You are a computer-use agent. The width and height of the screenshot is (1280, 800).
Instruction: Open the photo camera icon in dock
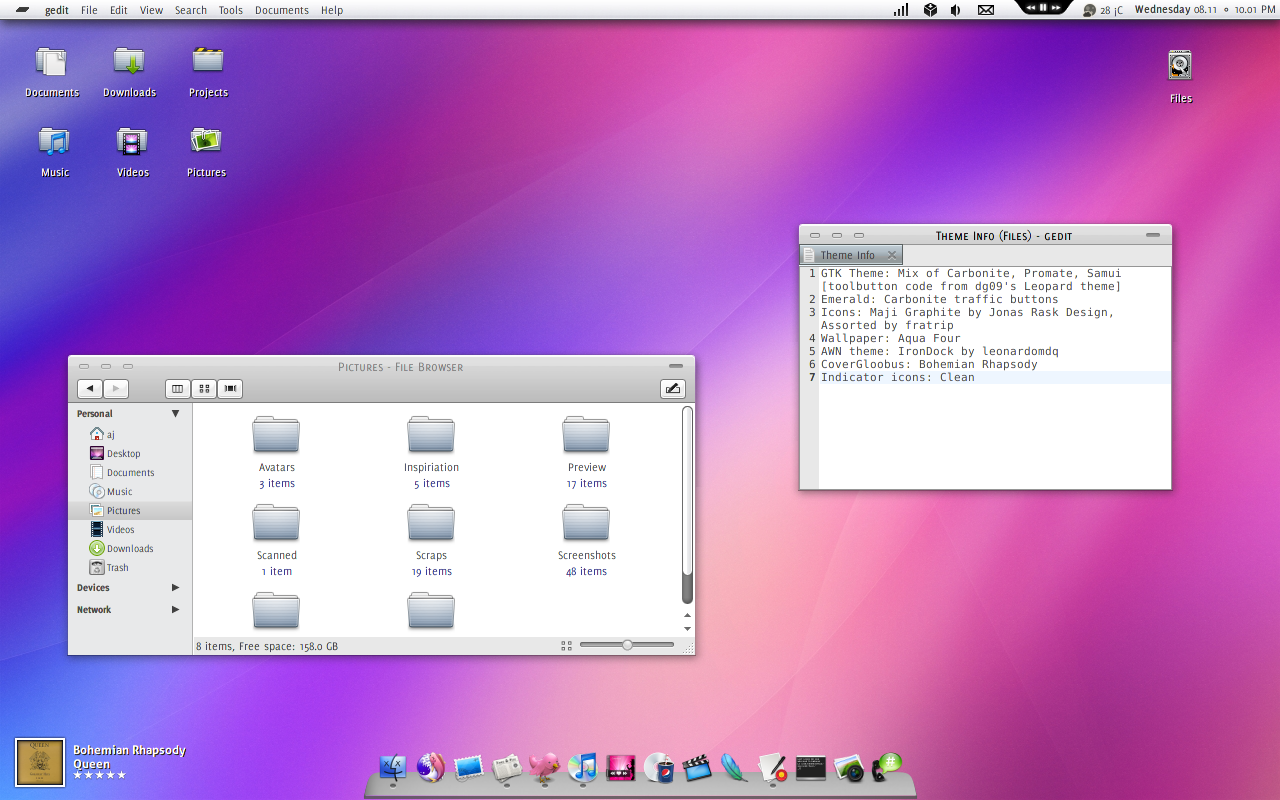coord(848,767)
